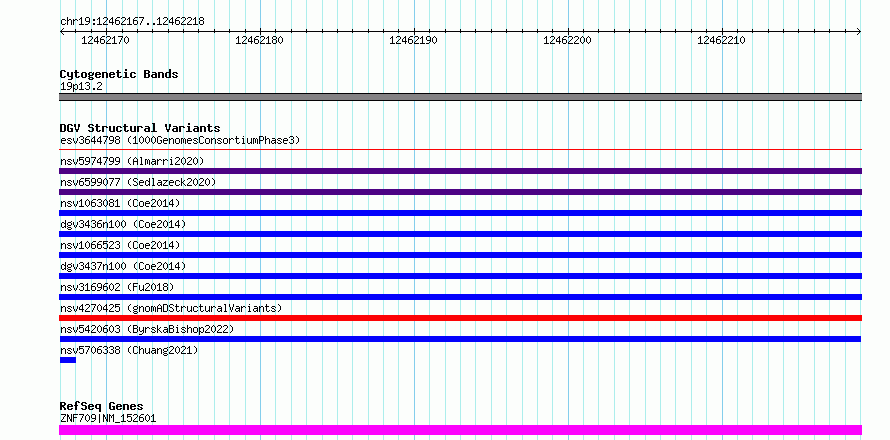Open the nsv5706338 (Chuang2021) label

tap(129, 350)
